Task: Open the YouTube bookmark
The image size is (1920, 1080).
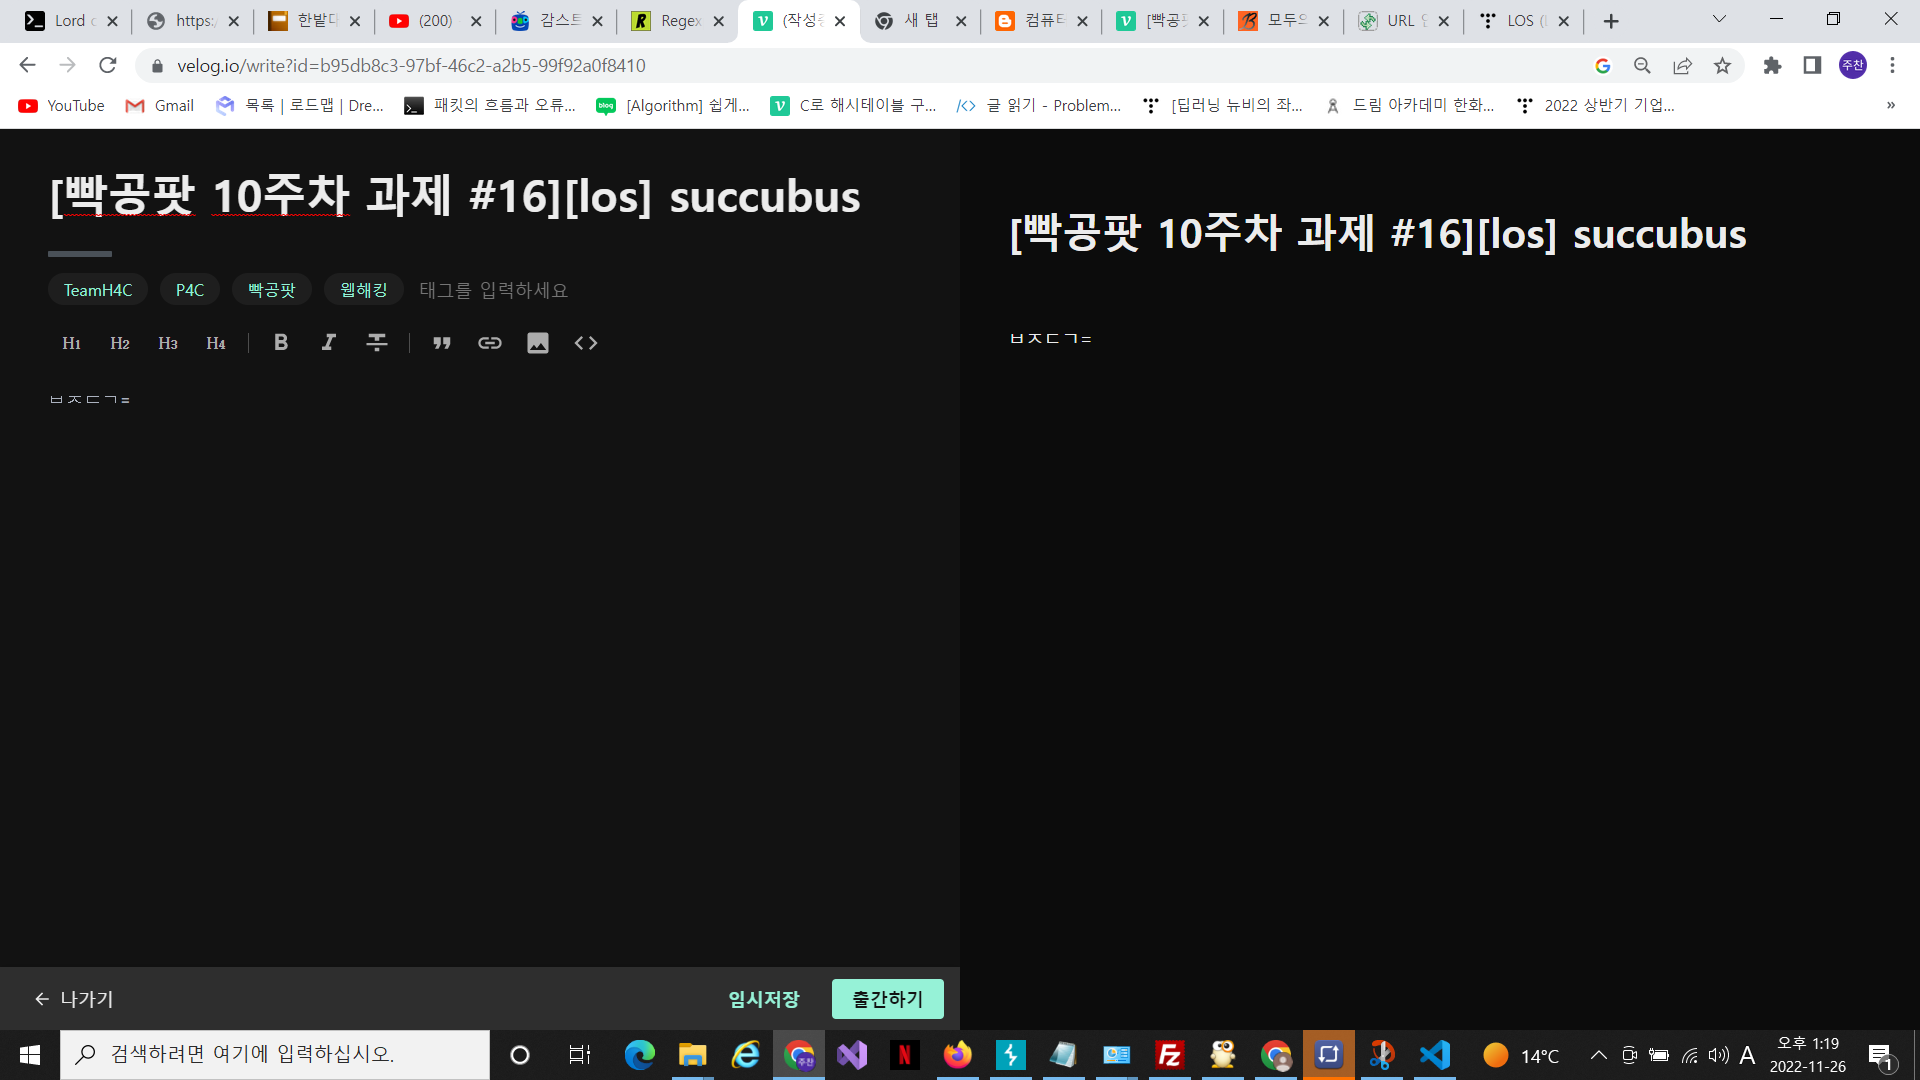Action: pyautogui.click(x=61, y=105)
